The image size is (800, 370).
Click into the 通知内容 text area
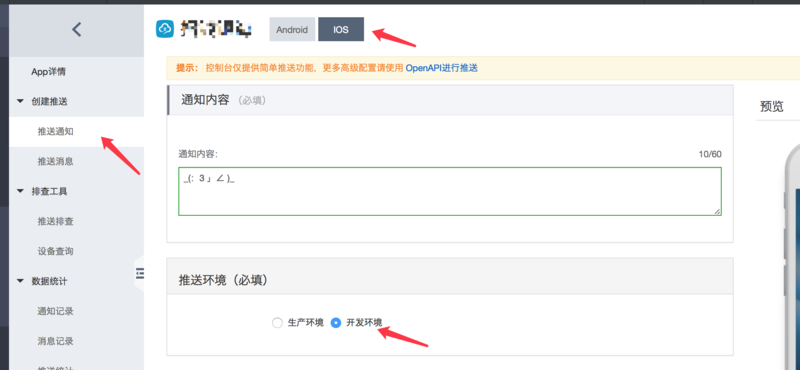pyautogui.click(x=449, y=191)
